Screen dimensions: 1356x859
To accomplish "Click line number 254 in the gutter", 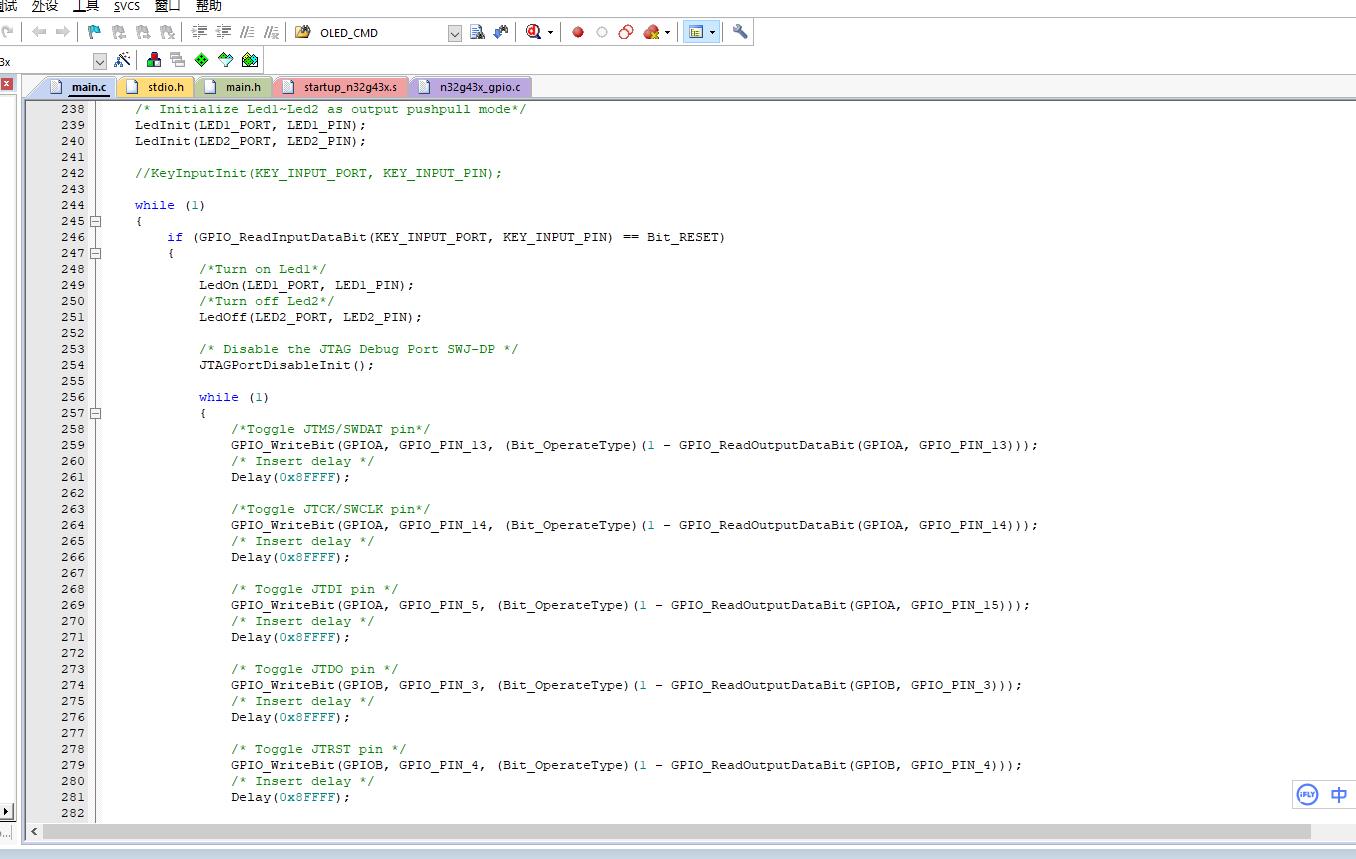I will pos(72,365).
